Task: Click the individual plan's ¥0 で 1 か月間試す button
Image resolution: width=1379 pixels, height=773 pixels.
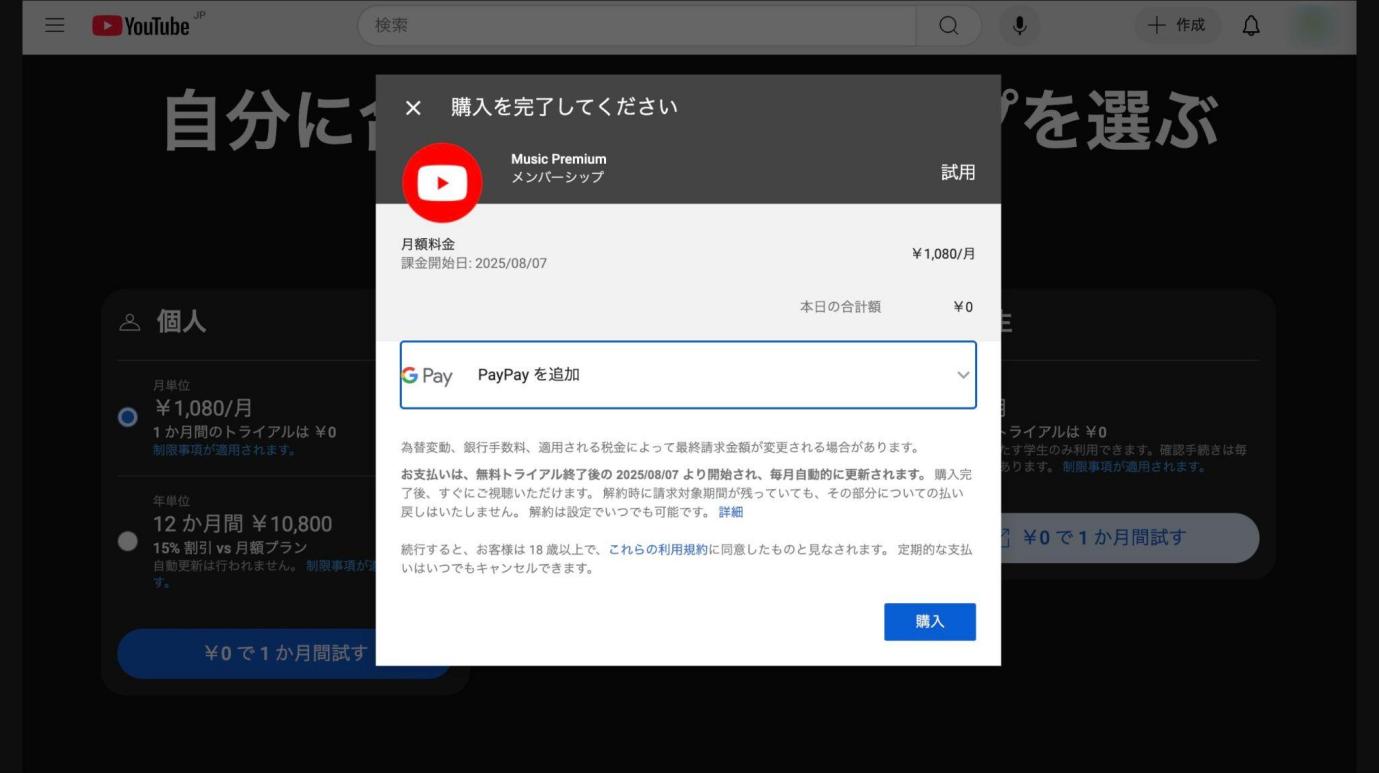Action: (284, 654)
